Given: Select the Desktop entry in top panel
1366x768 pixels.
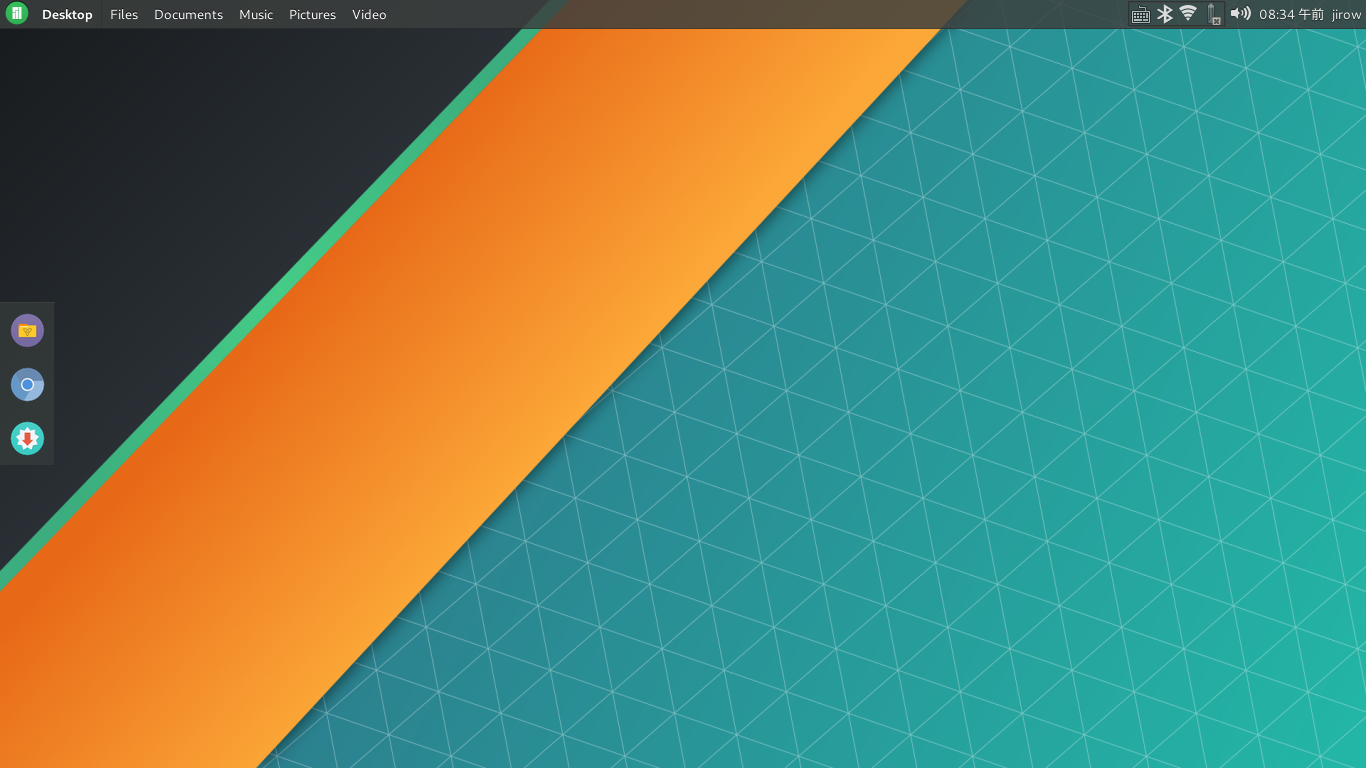Looking at the screenshot, I should click(67, 15).
